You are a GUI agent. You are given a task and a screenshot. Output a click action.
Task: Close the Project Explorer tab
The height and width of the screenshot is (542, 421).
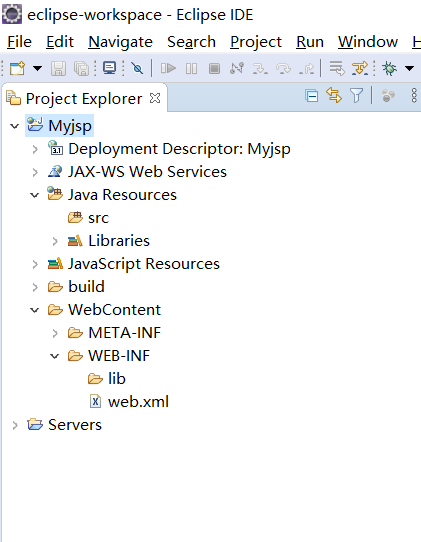tap(155, 99)
